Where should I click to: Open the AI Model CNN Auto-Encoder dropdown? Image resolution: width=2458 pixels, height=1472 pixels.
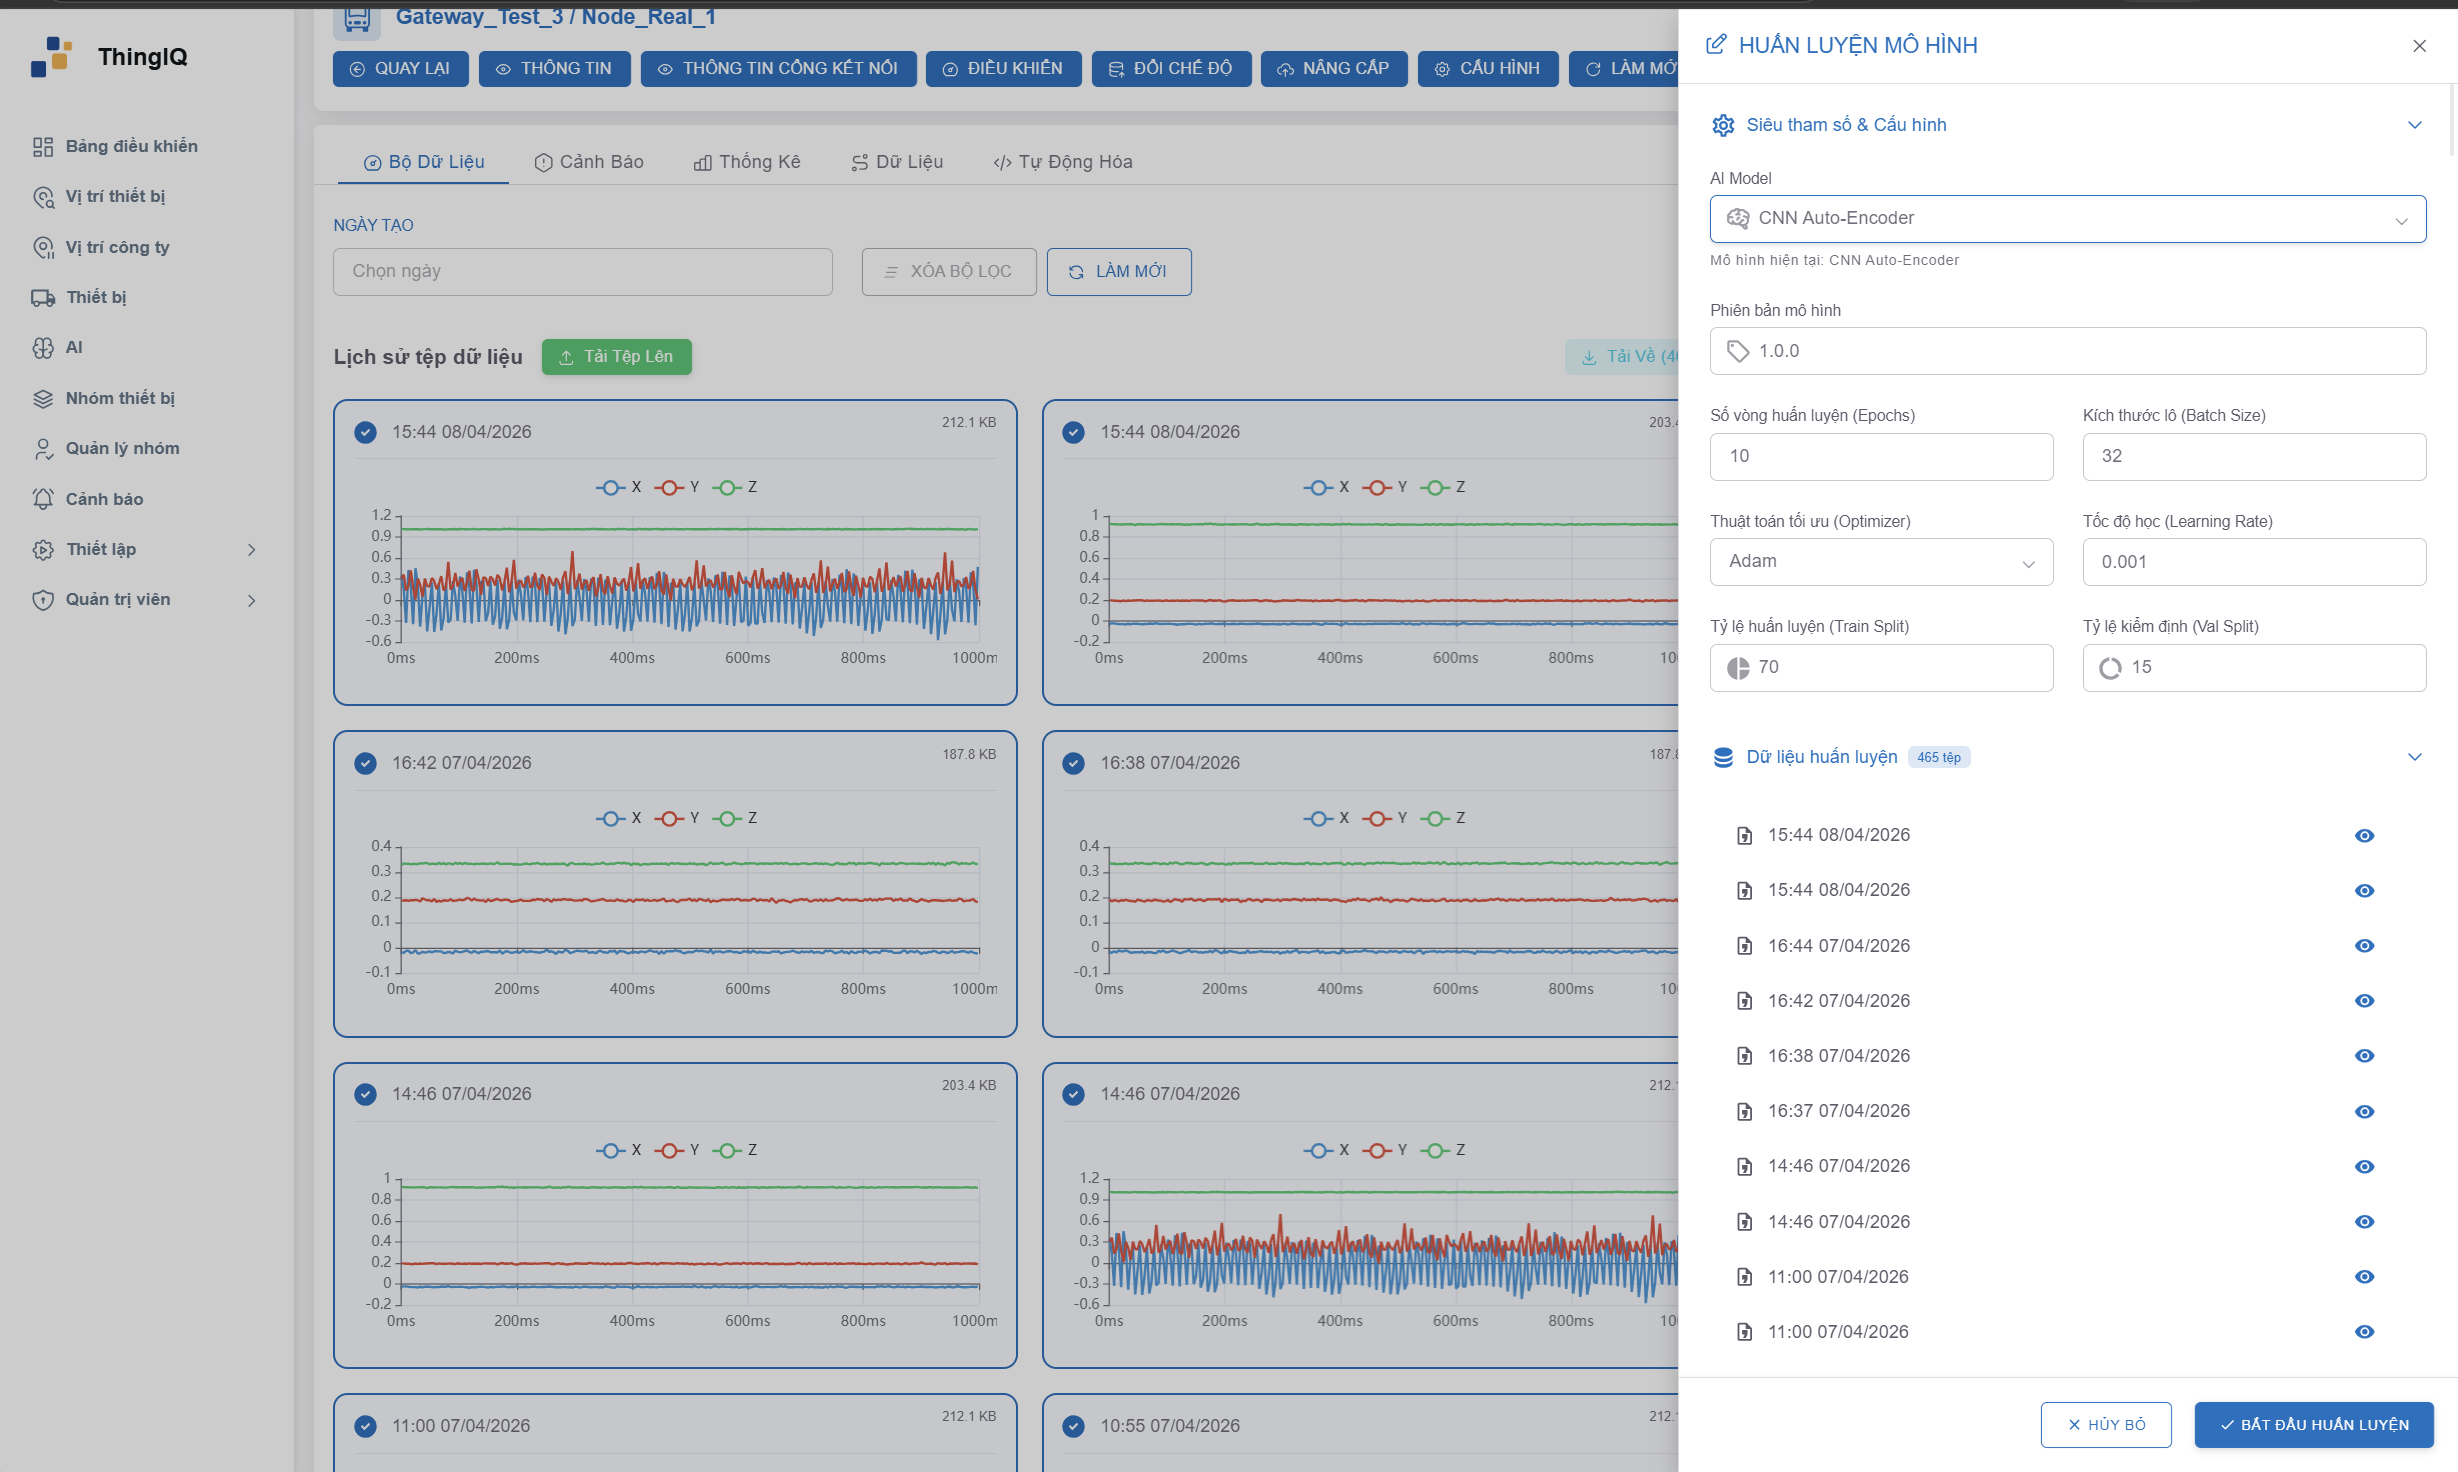2067,219
